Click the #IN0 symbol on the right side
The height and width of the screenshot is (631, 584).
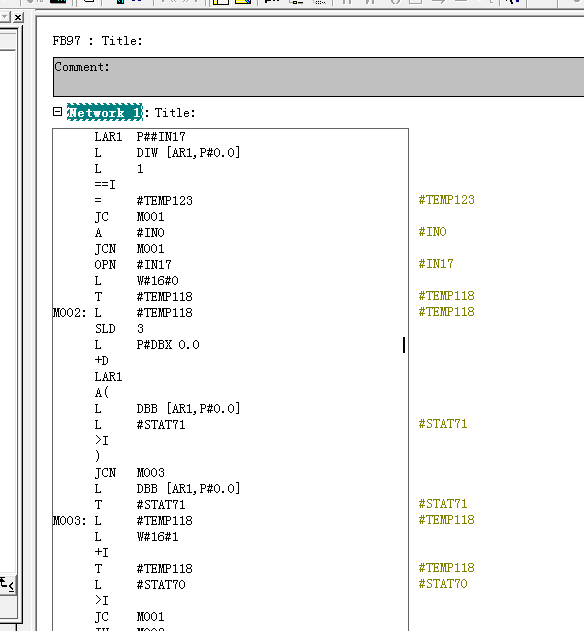pyautogui.click(x=433, y=232)
